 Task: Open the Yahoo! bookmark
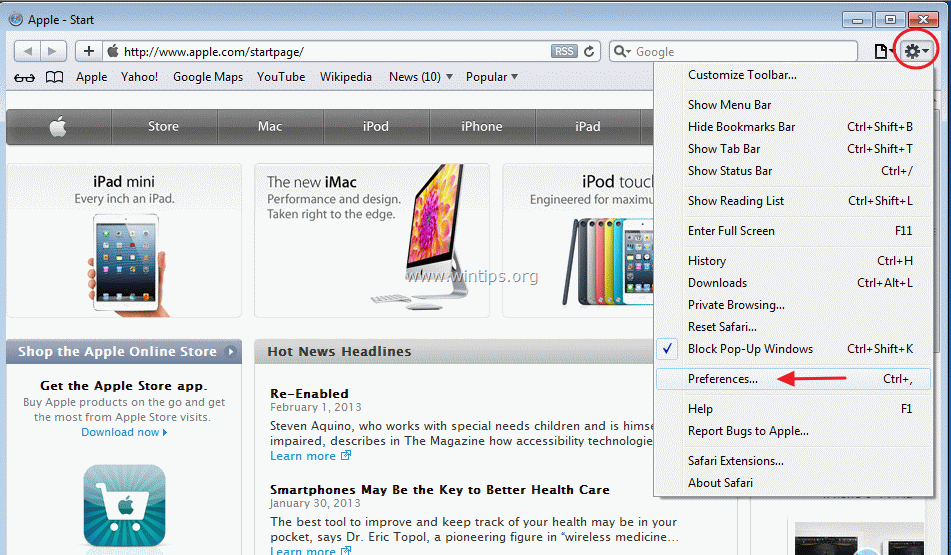point(139,77)
